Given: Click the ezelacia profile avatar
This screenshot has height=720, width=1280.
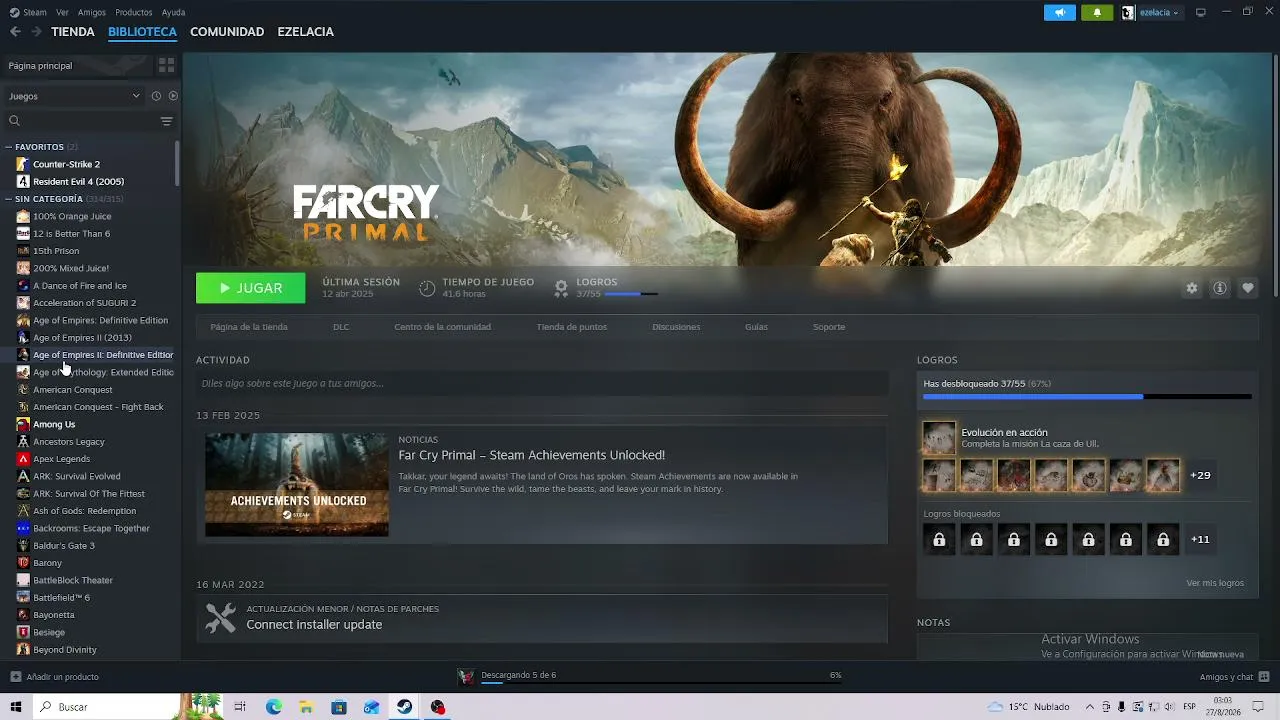Looking at the screenshot, I should coord(1128,12).
